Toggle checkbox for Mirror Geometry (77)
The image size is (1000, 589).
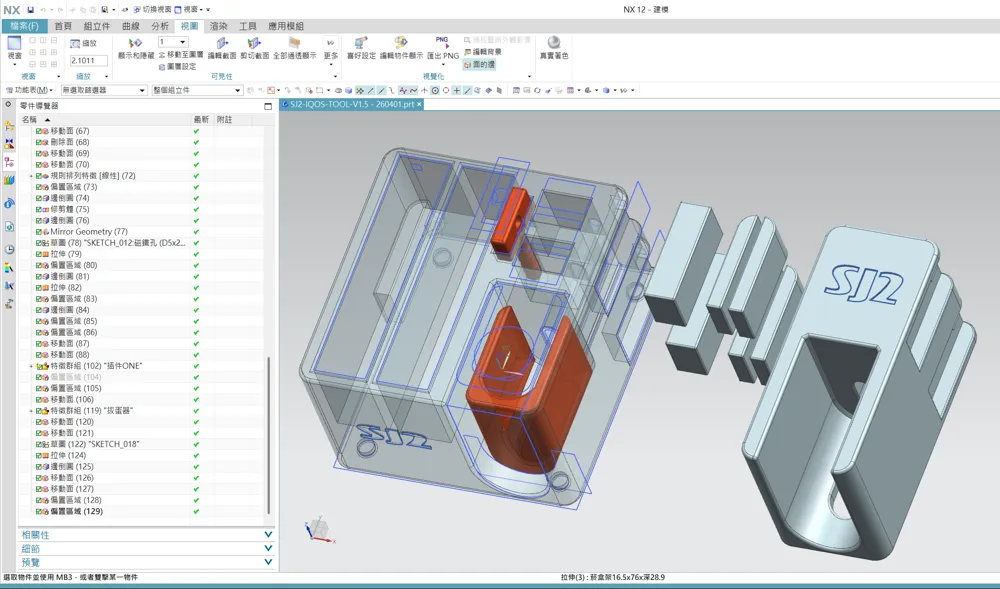click(39, 231)
